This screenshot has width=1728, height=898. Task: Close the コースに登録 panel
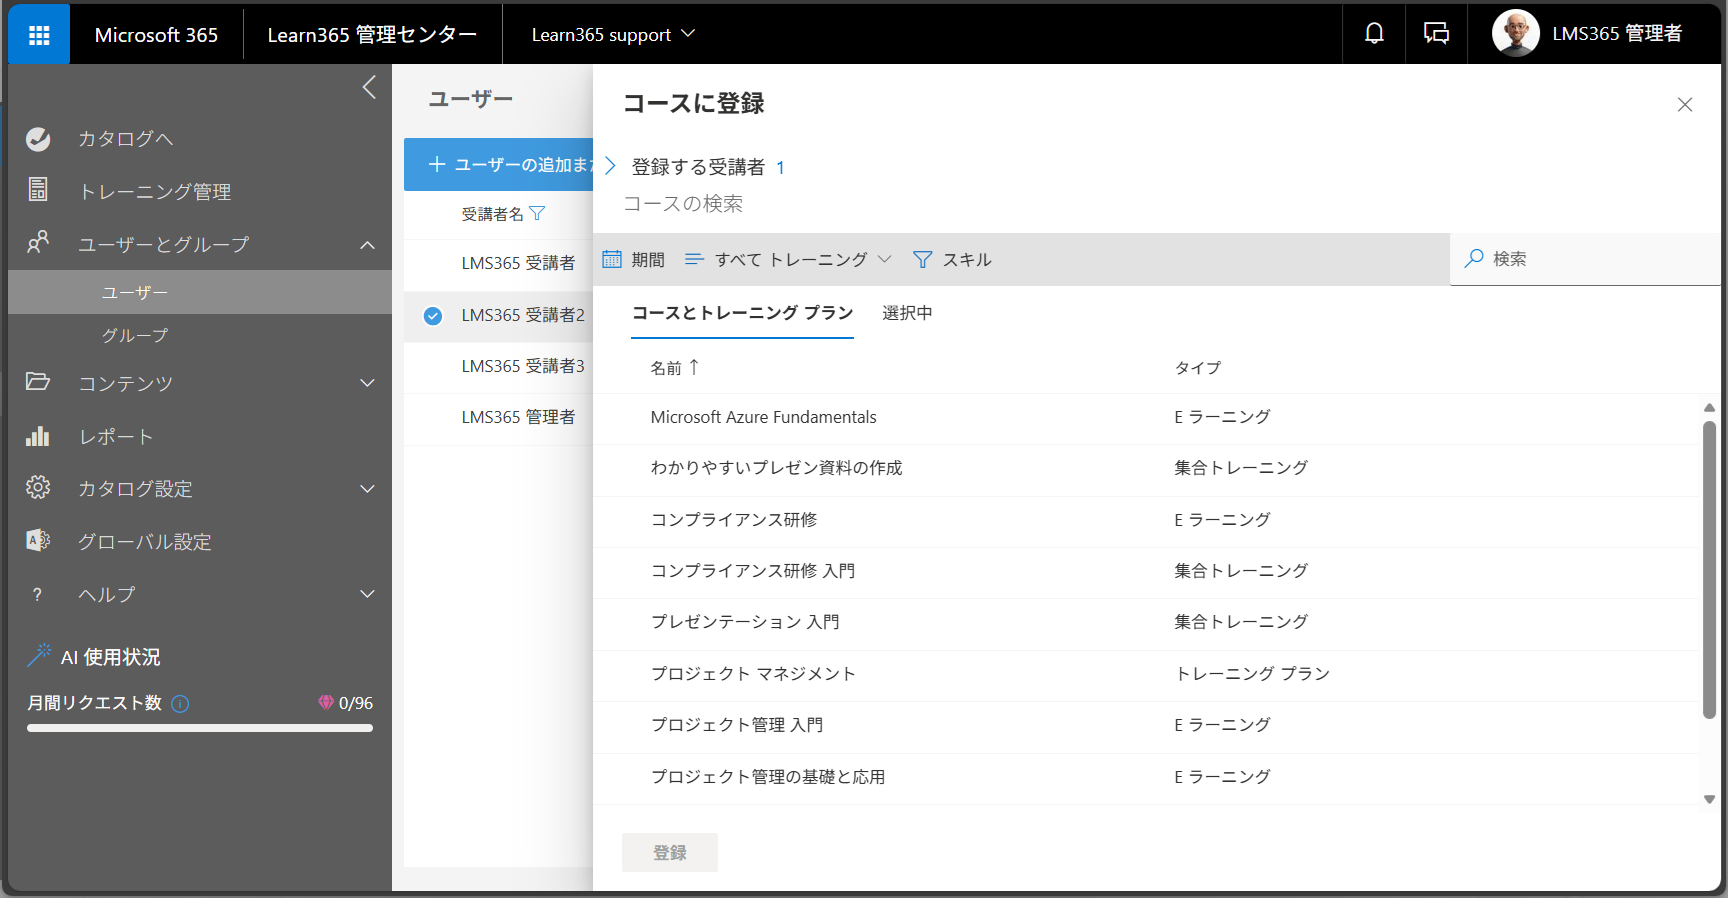click(x=1685, y=105)
